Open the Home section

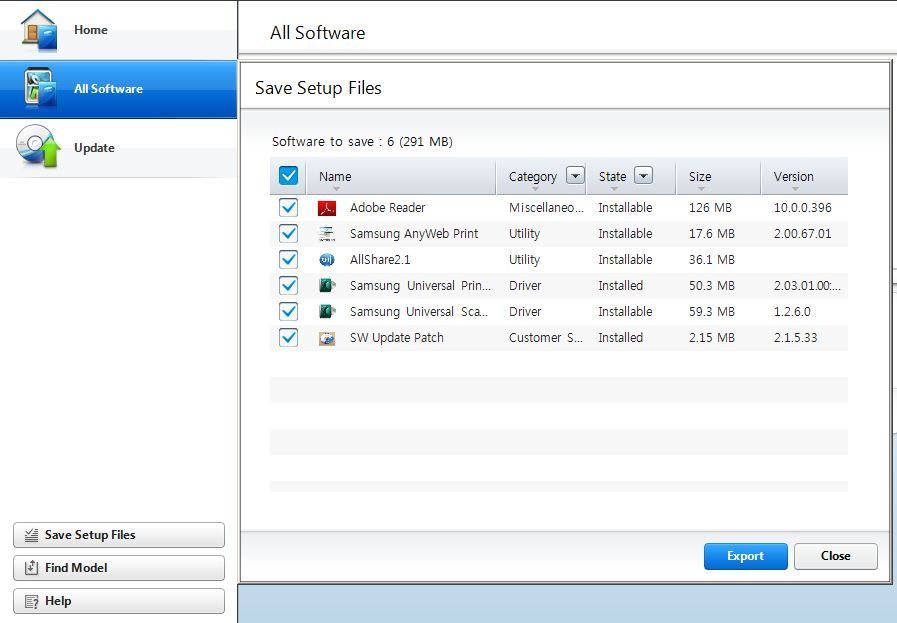[118, 30]
